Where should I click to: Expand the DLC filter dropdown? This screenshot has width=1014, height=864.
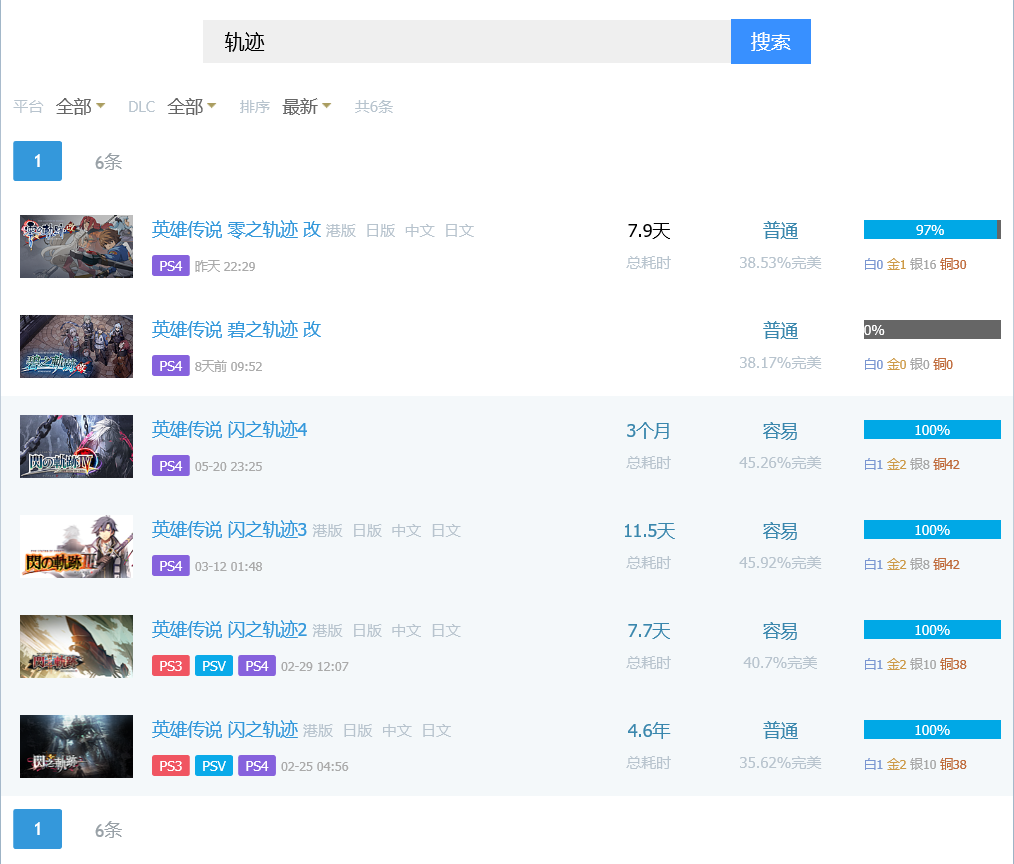tap(191, 107)
